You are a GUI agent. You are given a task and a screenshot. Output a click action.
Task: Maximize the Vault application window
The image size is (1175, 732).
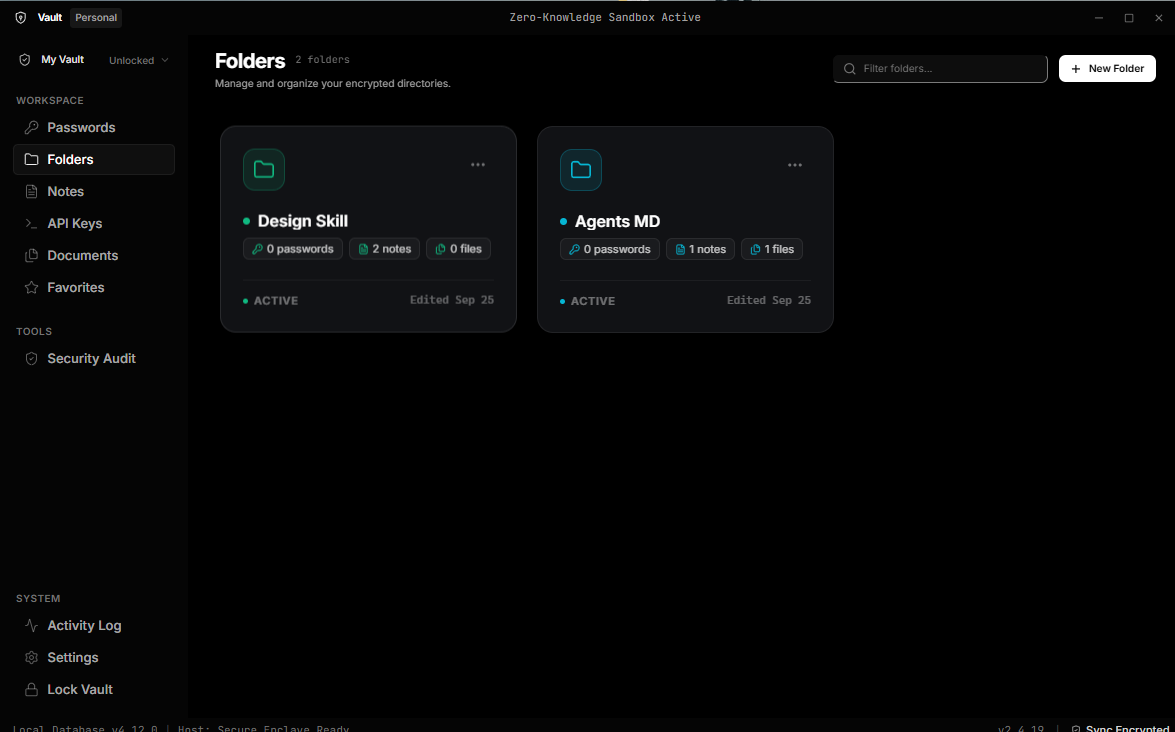coord(1129,18)
